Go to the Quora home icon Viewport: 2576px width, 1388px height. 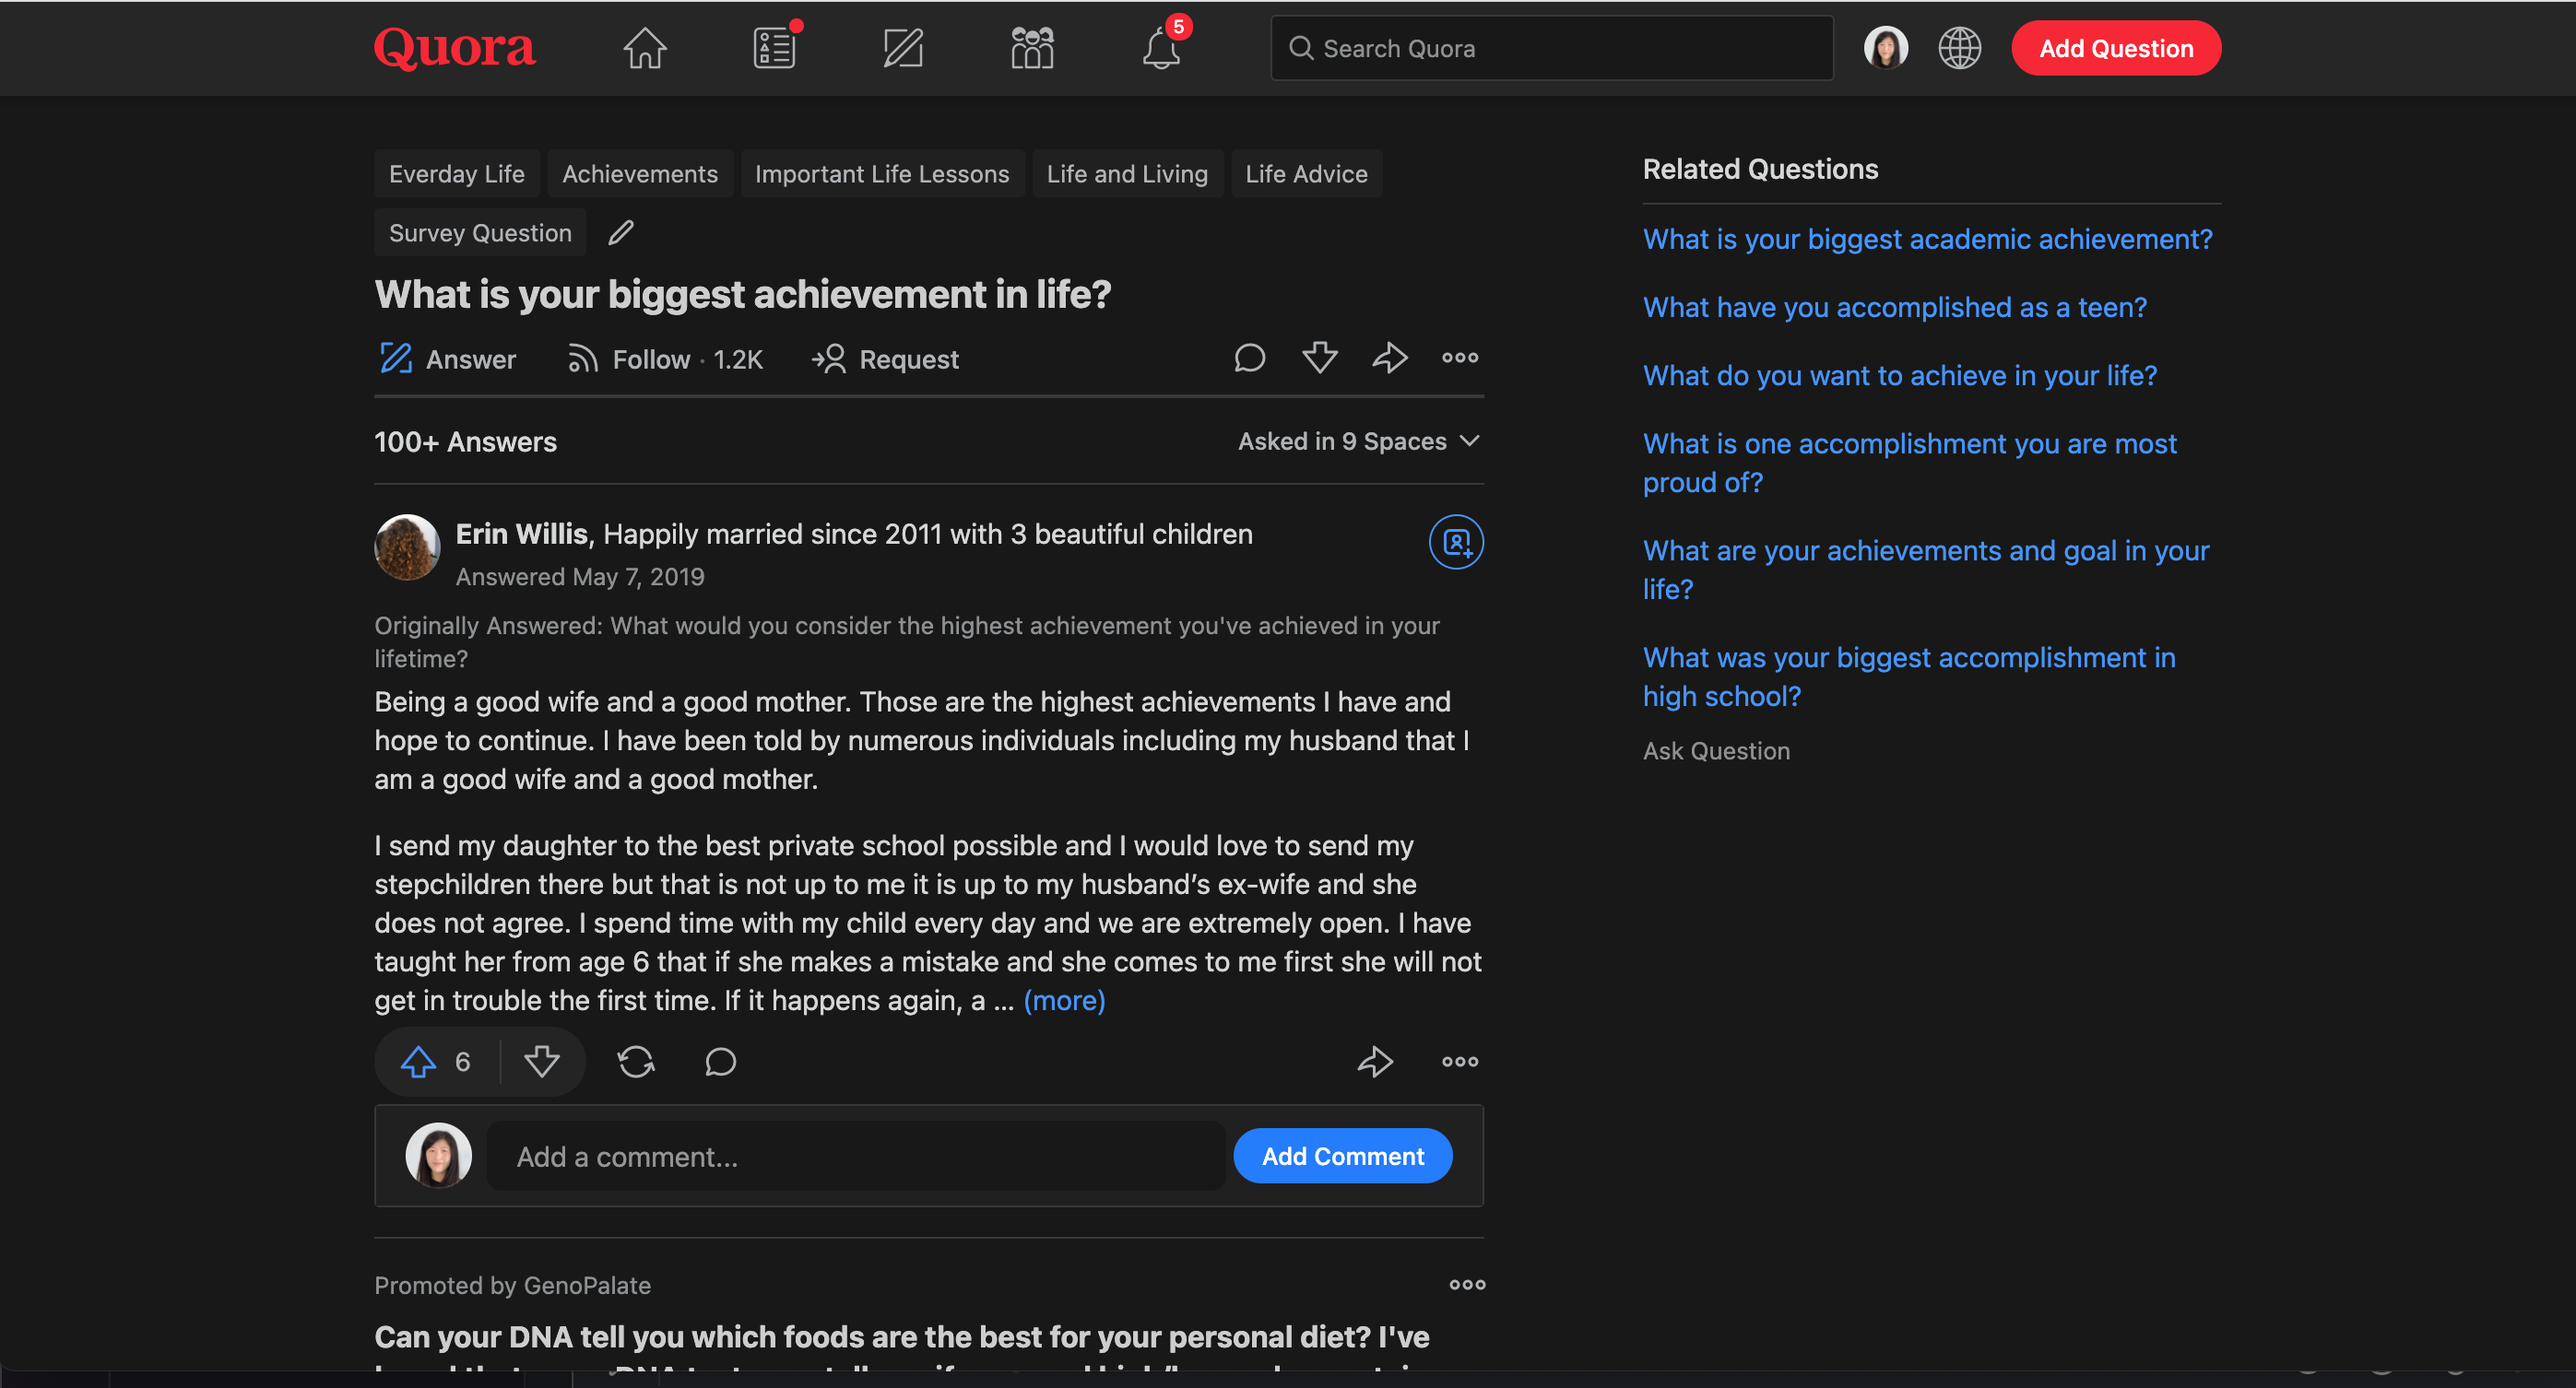(644, 48)
